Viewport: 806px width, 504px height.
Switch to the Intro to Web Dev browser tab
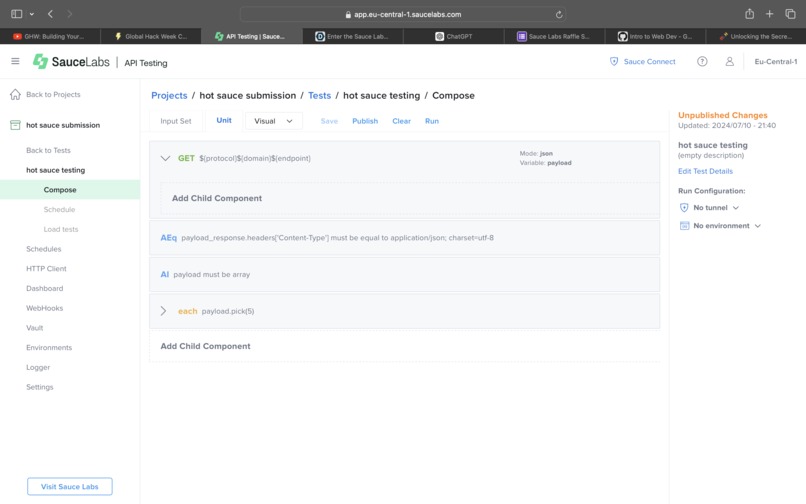(655, 36)
